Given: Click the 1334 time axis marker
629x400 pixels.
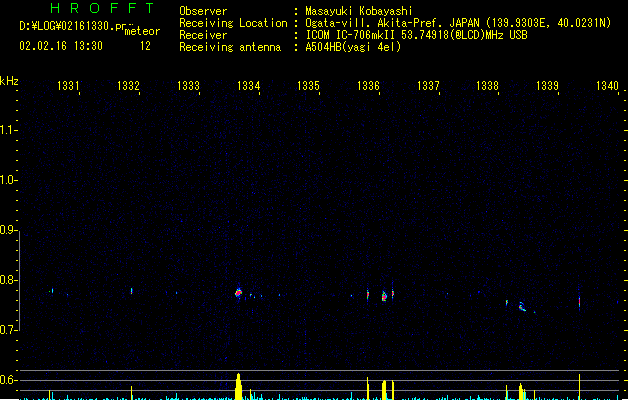Looking at the screenshot, I should pos(248,86).
